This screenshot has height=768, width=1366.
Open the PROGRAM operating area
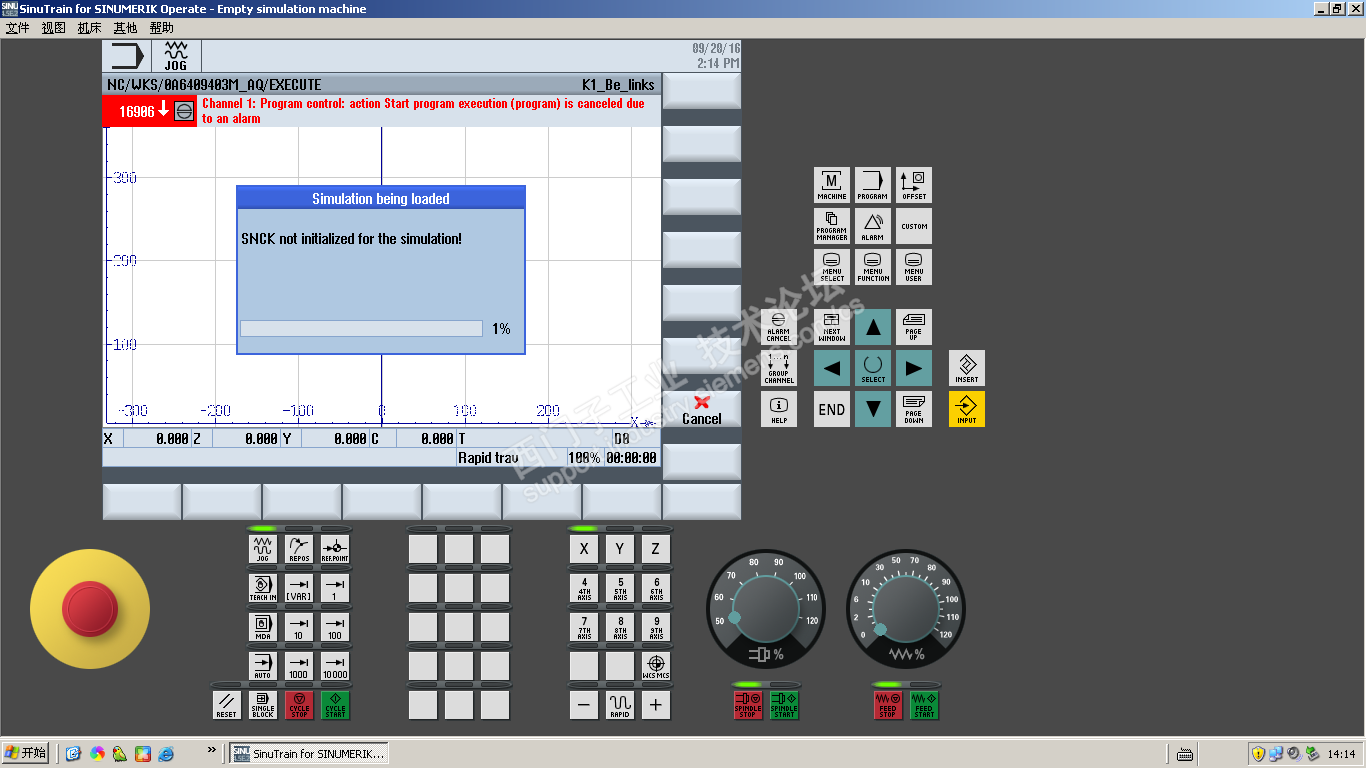point(873,185)
